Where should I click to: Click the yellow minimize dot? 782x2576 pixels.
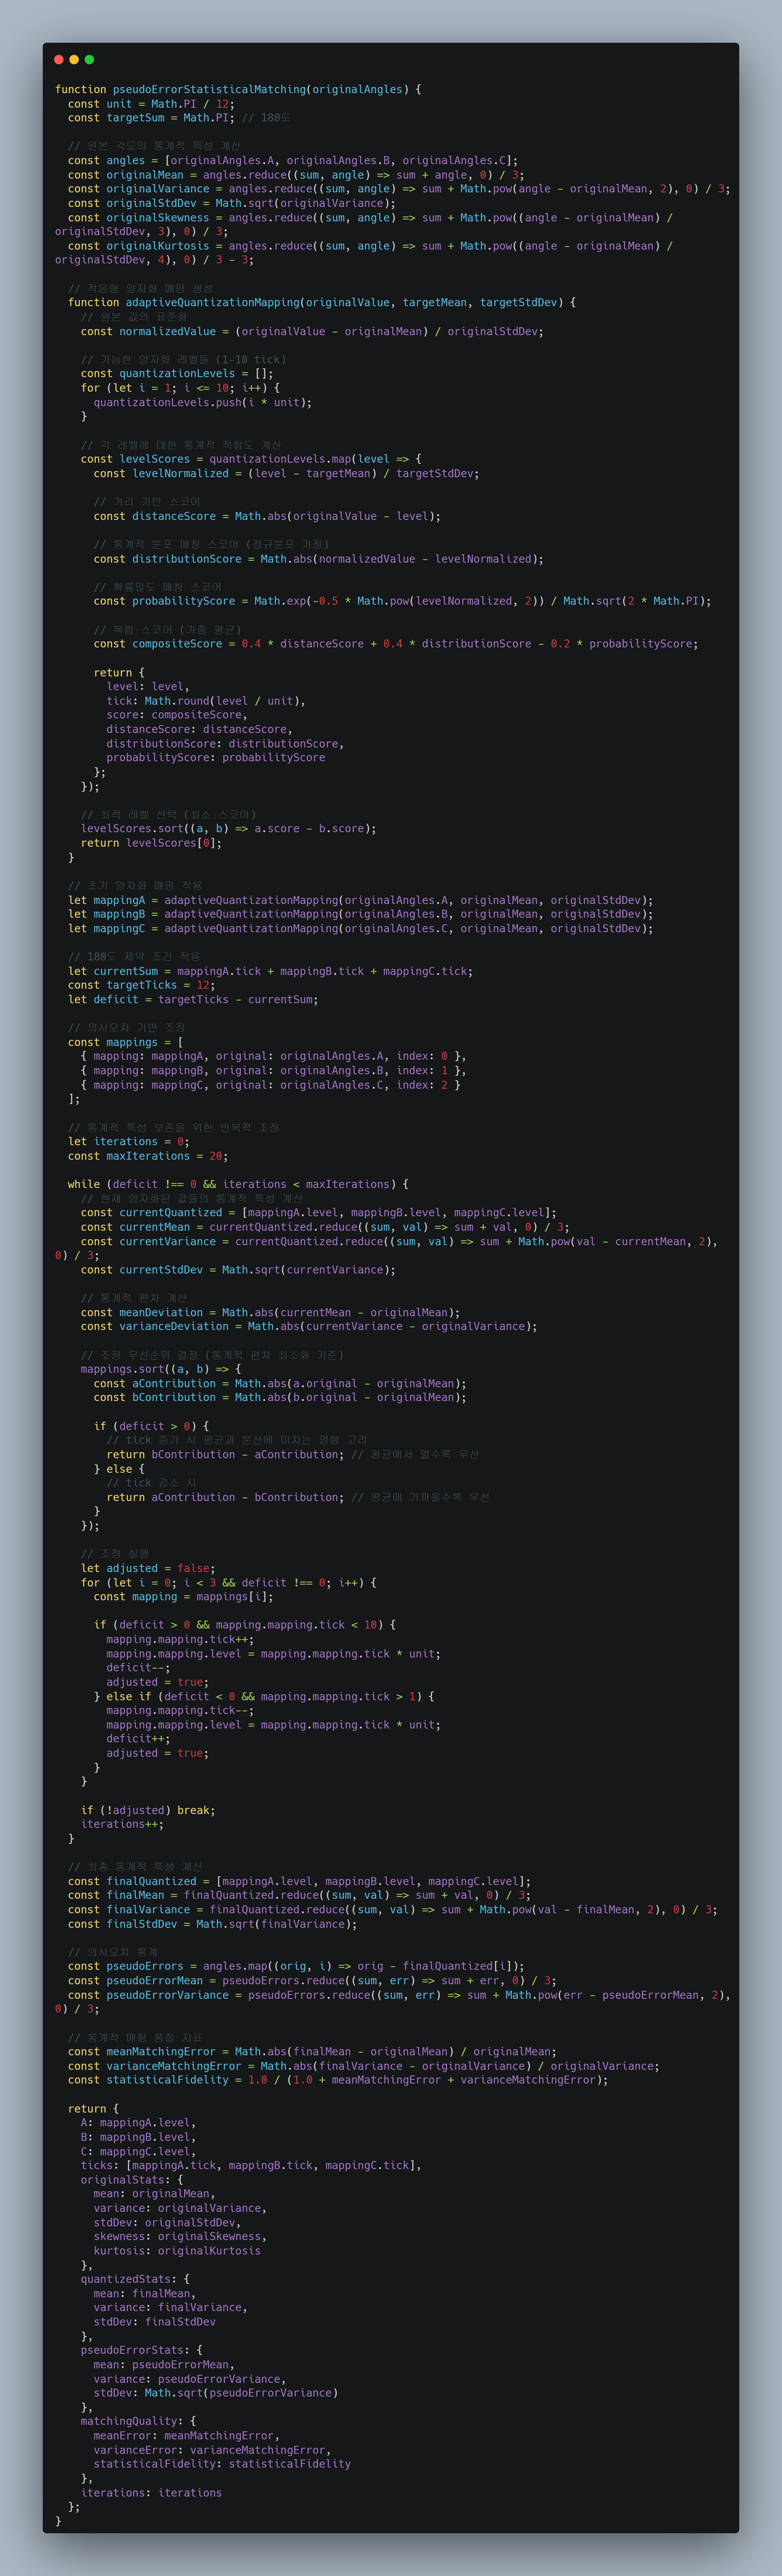pyautogui.click(x=74, y=60)
